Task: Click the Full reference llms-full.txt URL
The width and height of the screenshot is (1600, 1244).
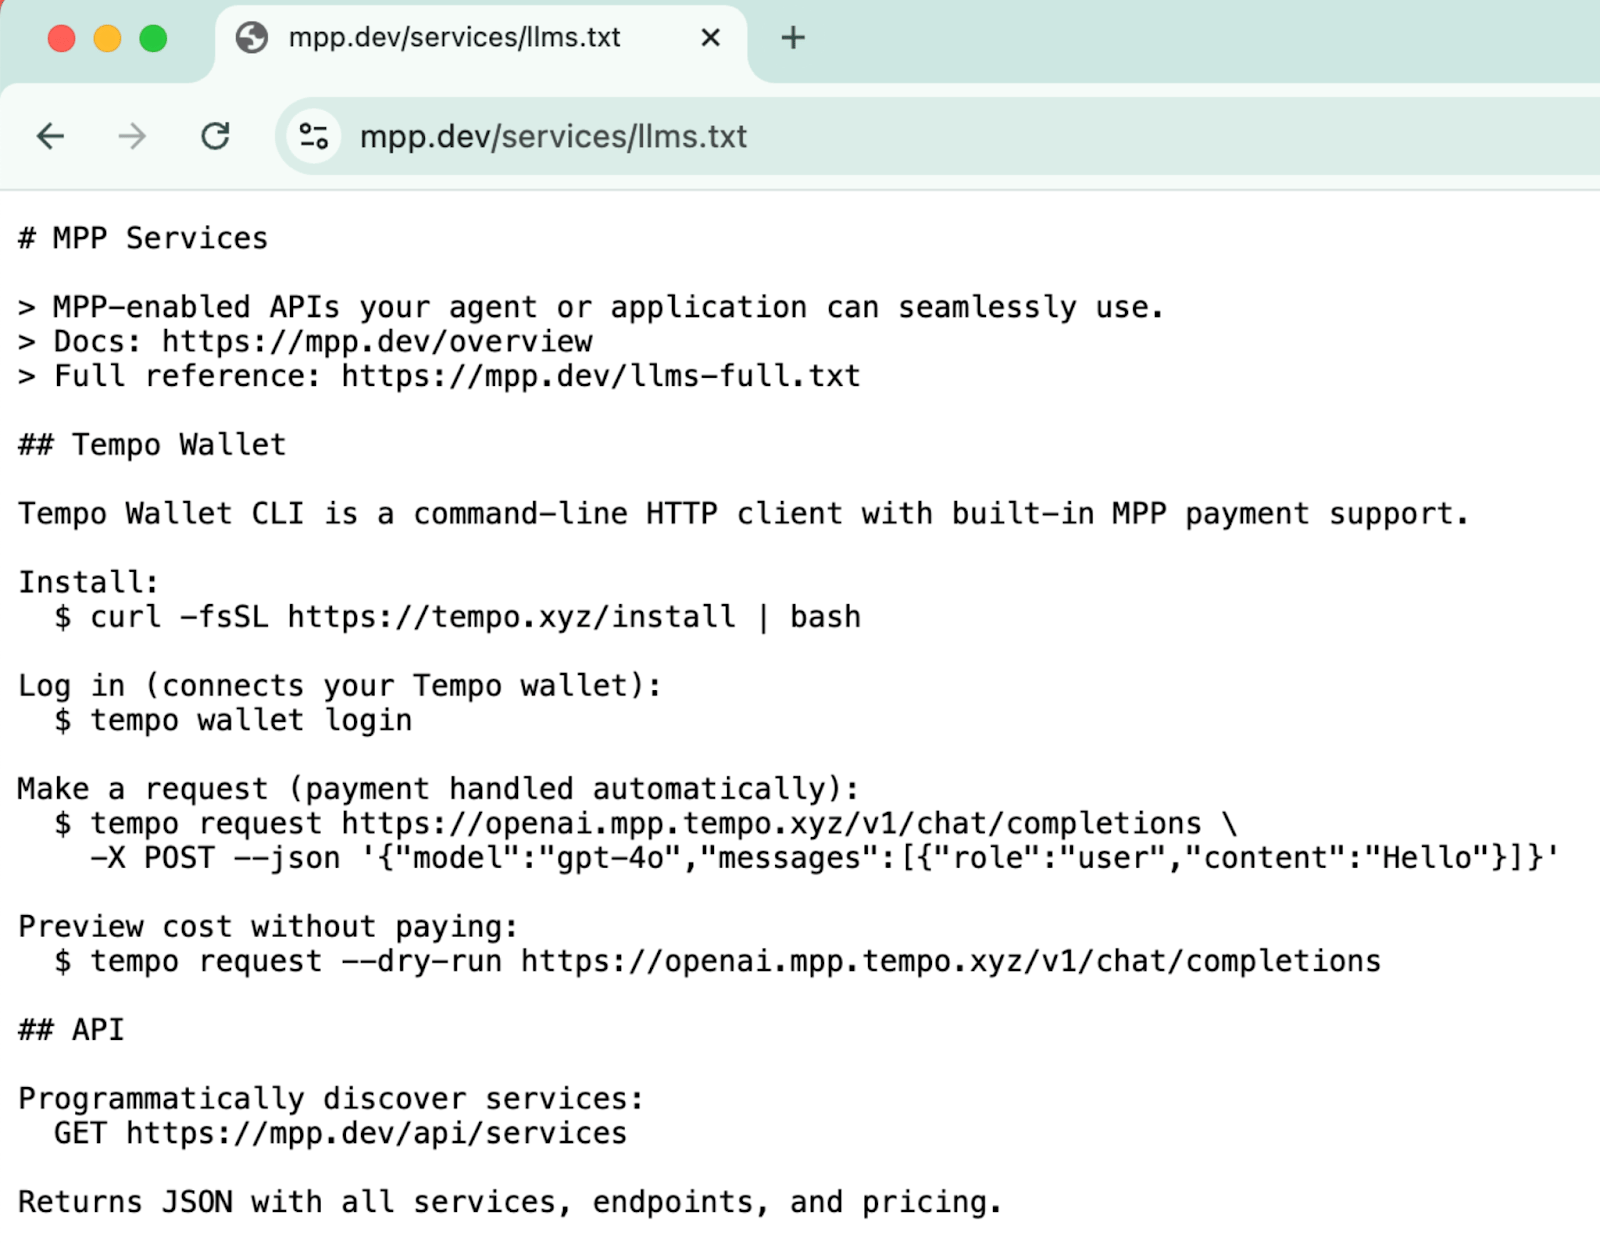Action: [600, 376]
